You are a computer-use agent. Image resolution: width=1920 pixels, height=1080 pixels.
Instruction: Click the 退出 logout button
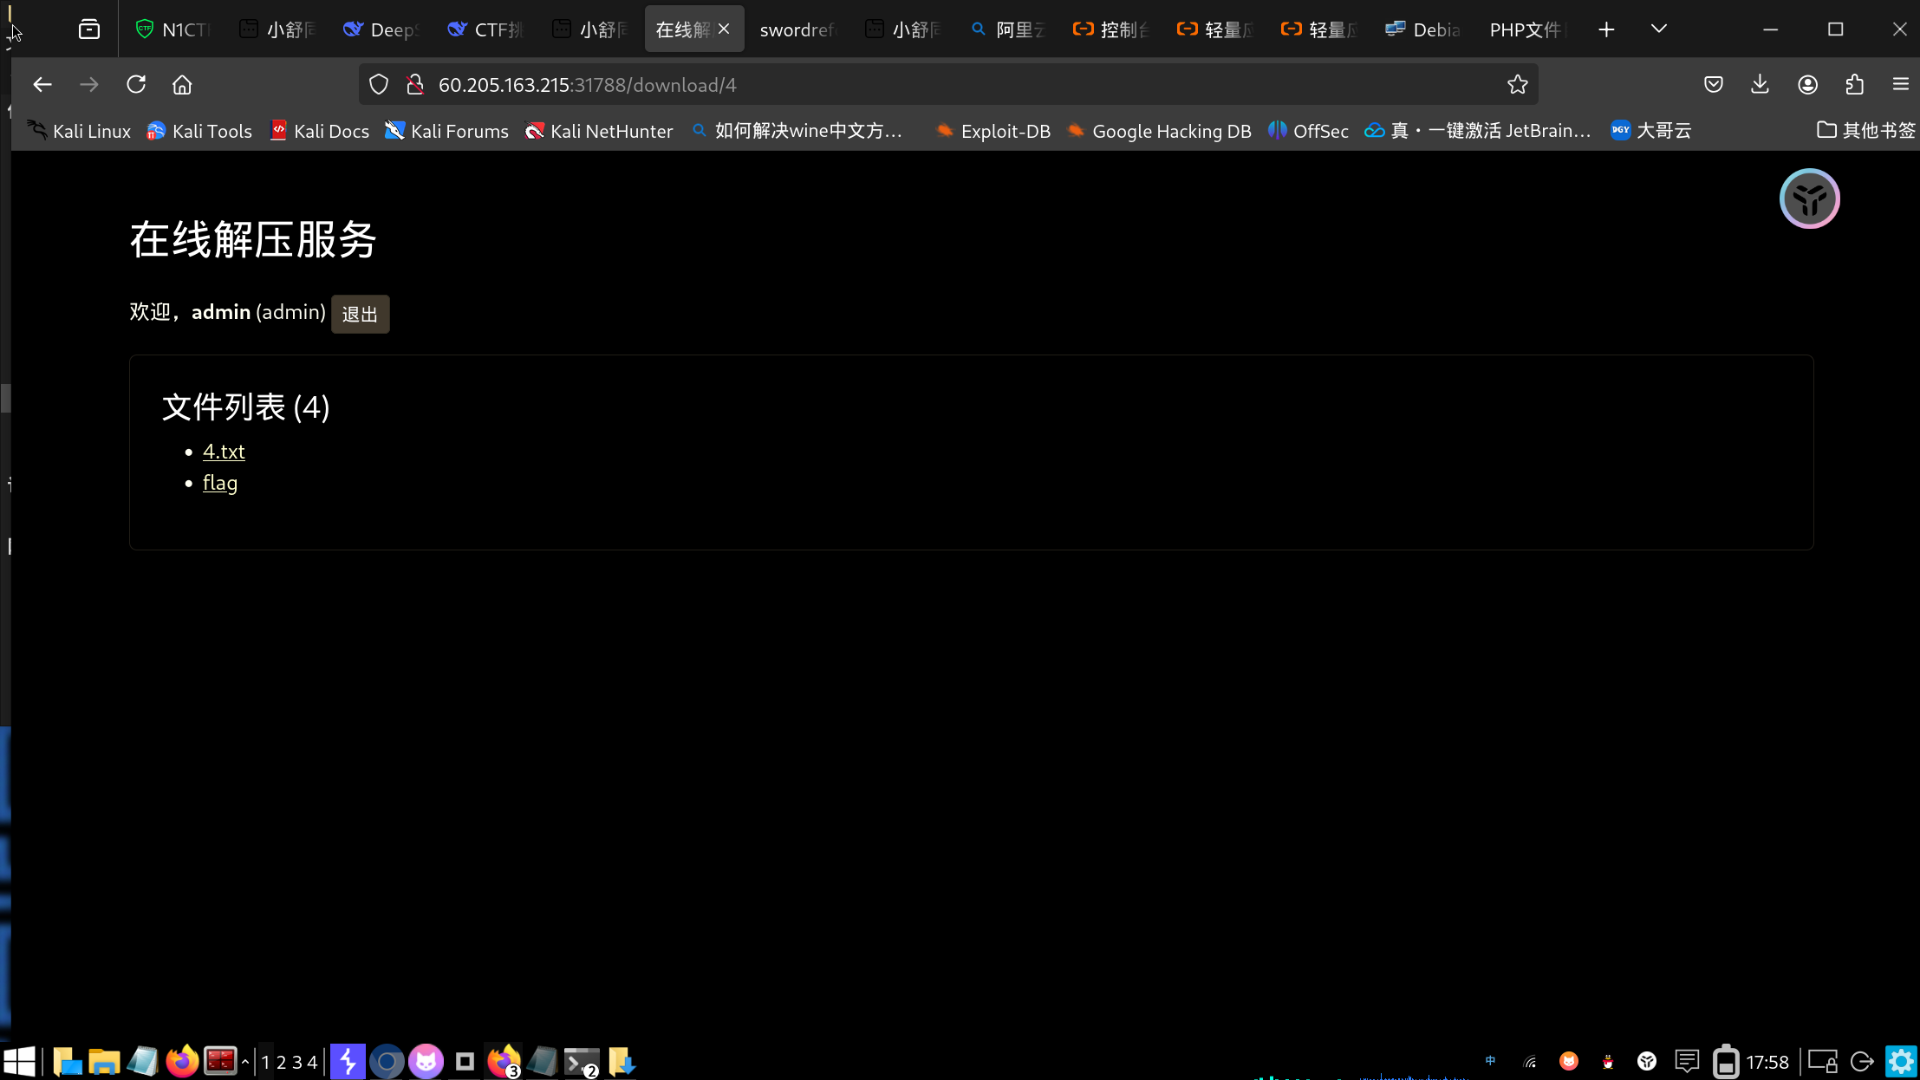(x=360, y=314)
